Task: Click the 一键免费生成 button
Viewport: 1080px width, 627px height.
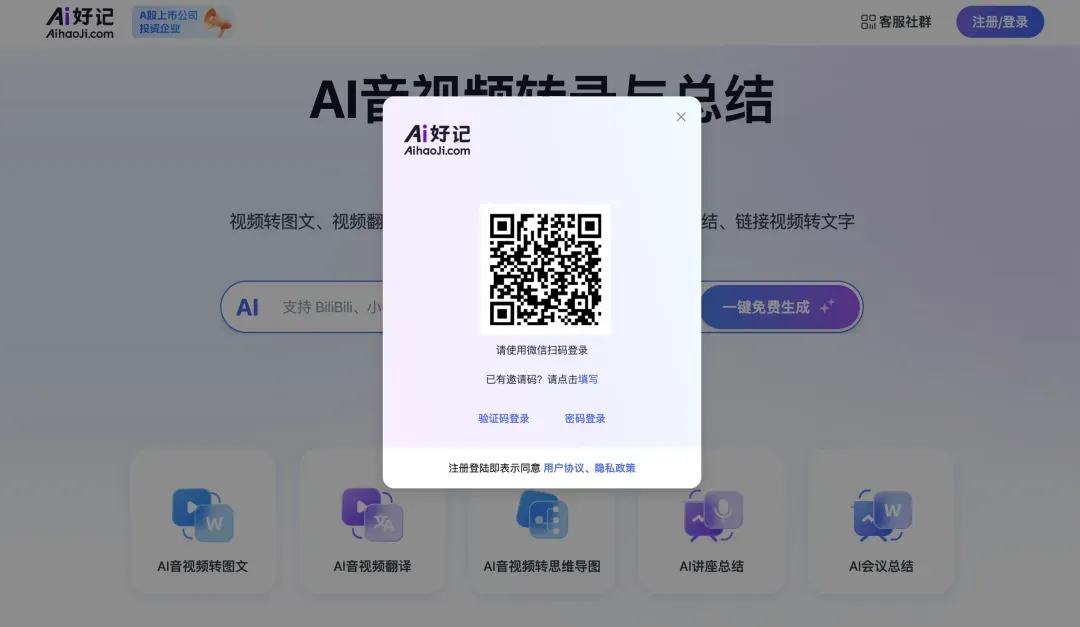Action: pyautogui.click(x=780, y=307)
